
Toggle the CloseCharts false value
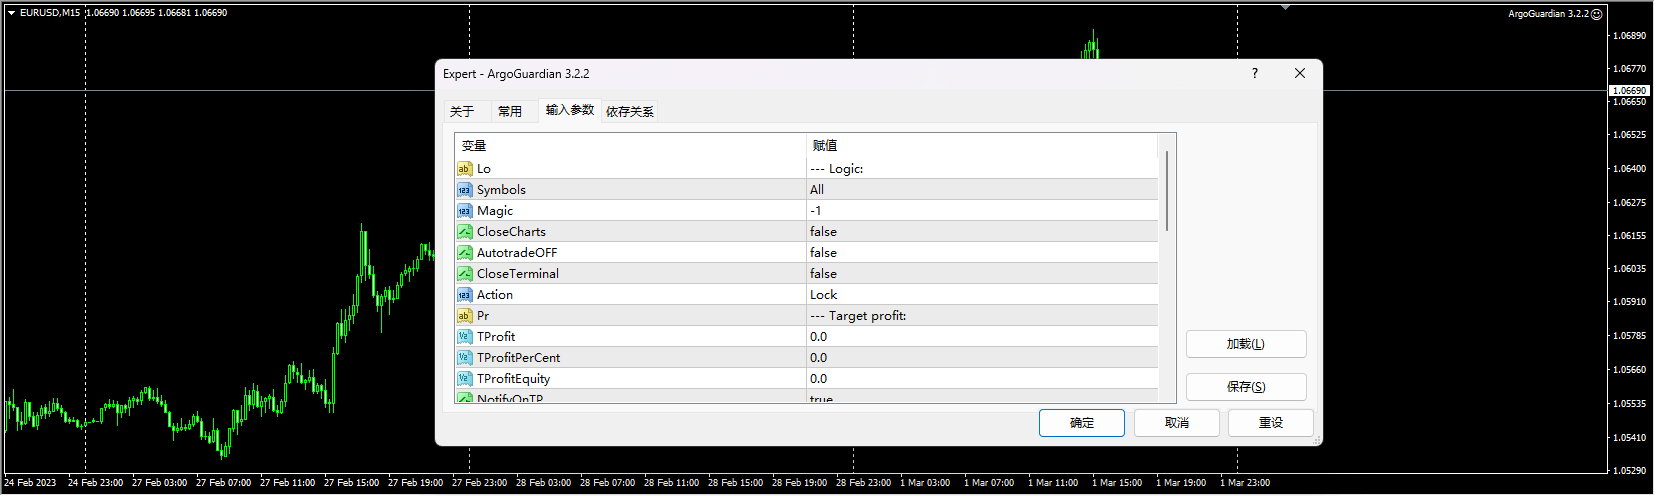pyautogui.click(x=823, y=232)
